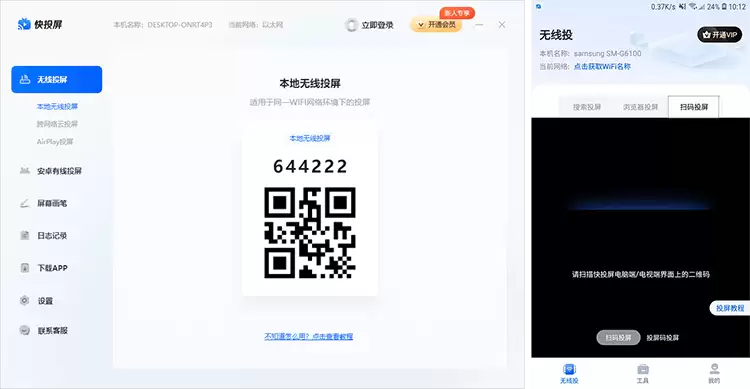
Task: Tap the 开通VIP crown button
Action: coord(719,34)
